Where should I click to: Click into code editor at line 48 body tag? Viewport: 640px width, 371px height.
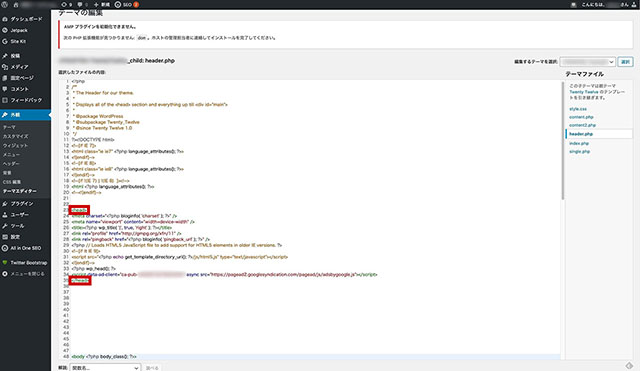click(104, 356)
